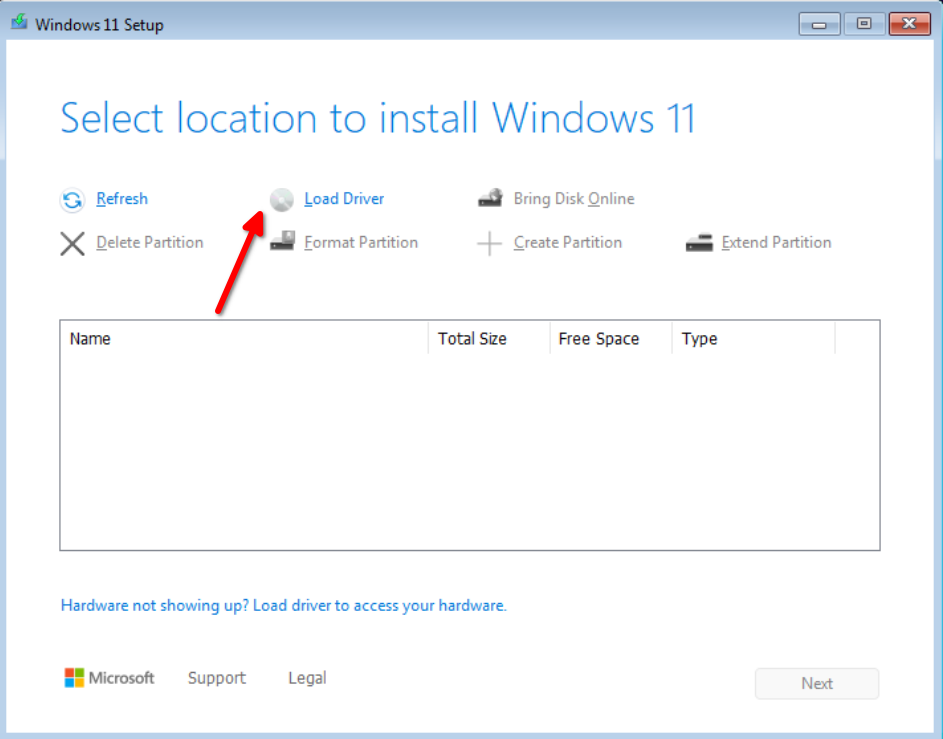Click the Windows Setup title bar icon

(19, 23)
